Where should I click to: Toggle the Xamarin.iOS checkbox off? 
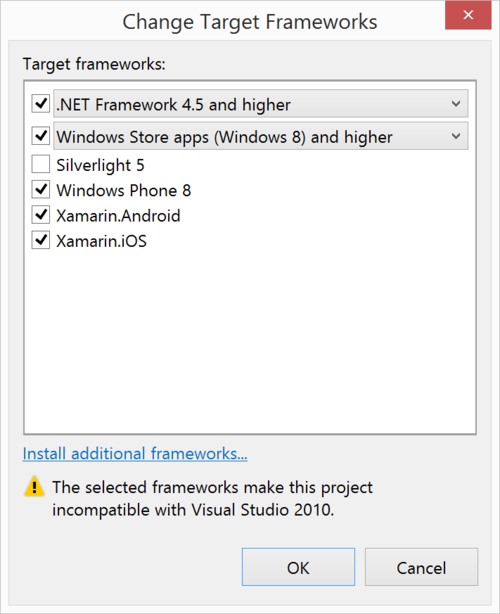click(41, 240)
